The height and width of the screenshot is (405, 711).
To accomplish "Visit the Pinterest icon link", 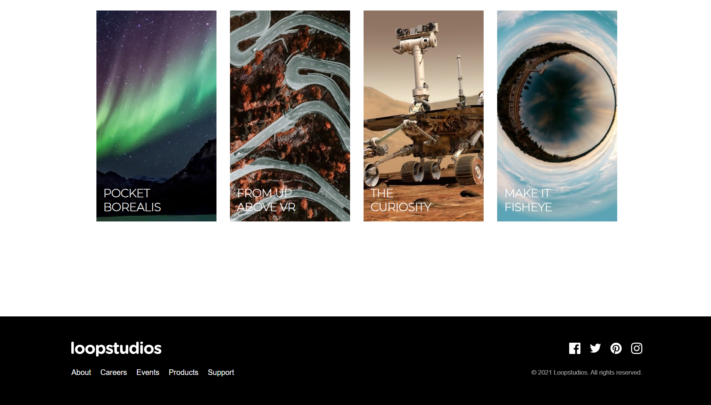I will pyautogui.click(x=616, y=348).
